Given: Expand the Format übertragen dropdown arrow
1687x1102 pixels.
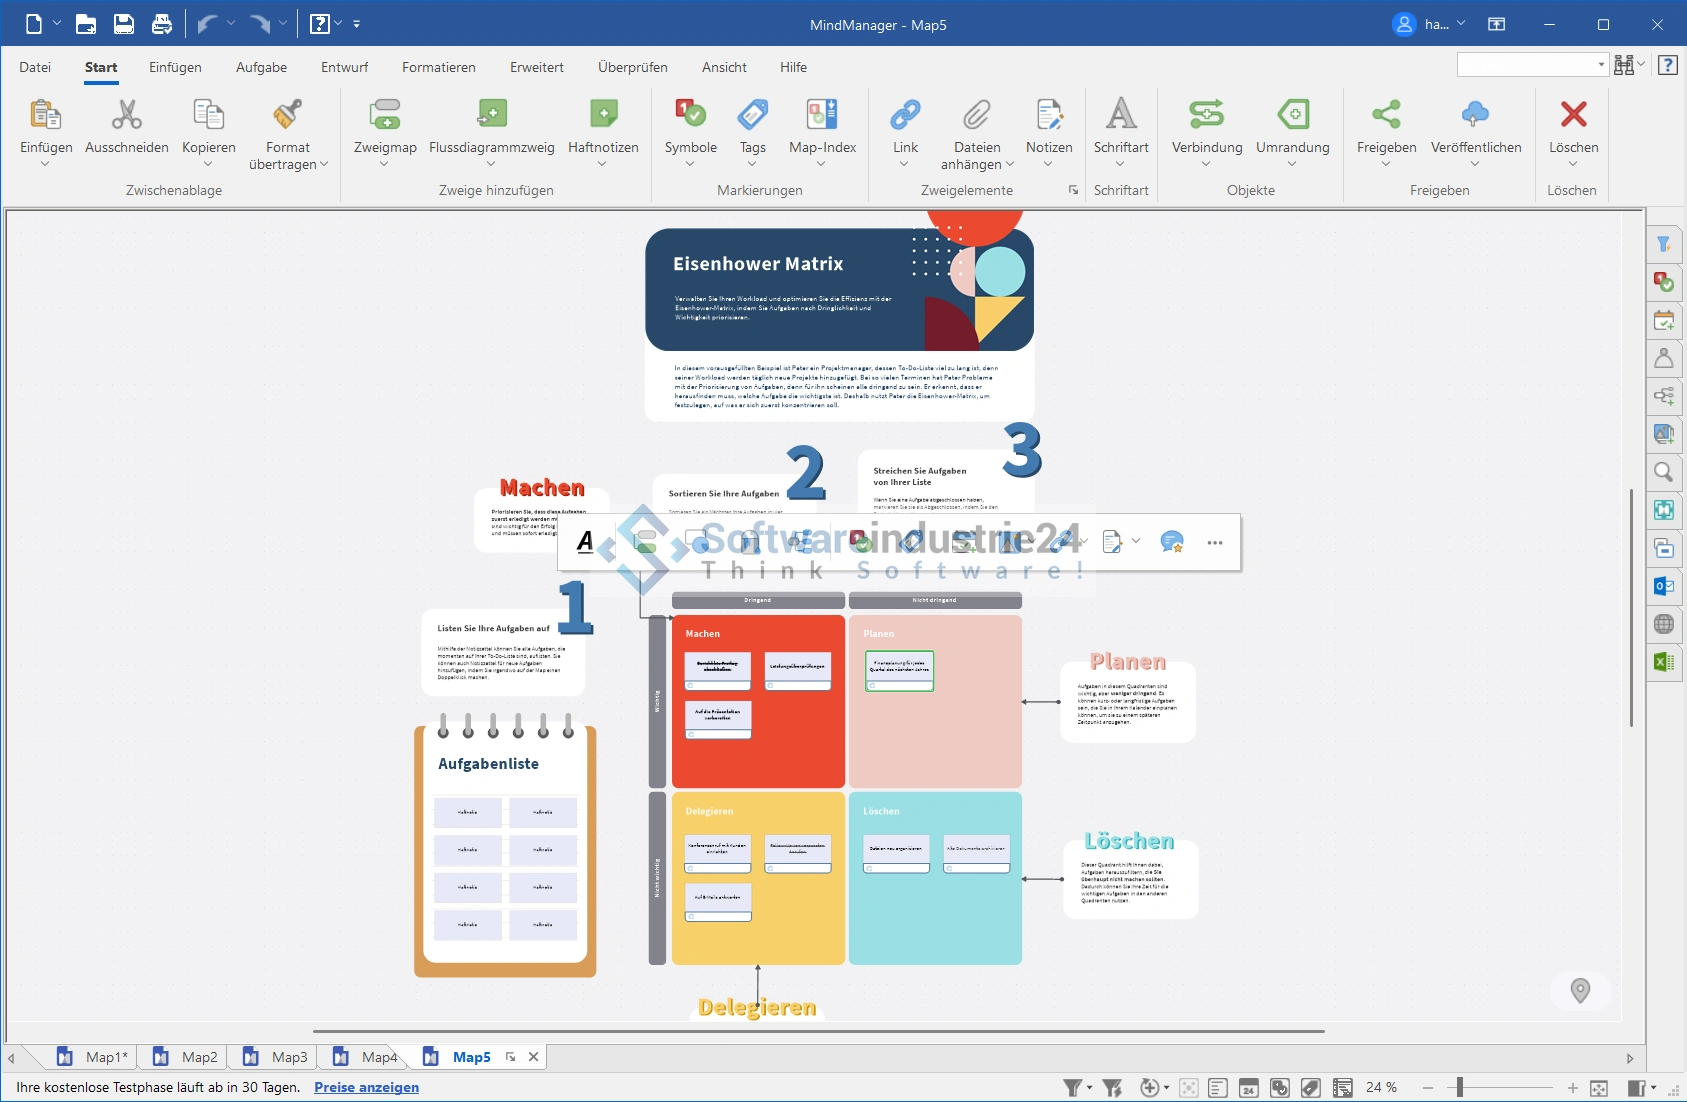Looking at the screenshot, I should pos(324,165).
